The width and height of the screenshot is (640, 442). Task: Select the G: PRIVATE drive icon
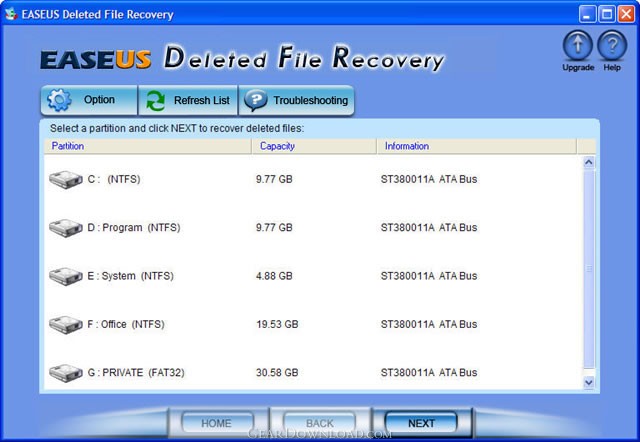tap(66, 373)
